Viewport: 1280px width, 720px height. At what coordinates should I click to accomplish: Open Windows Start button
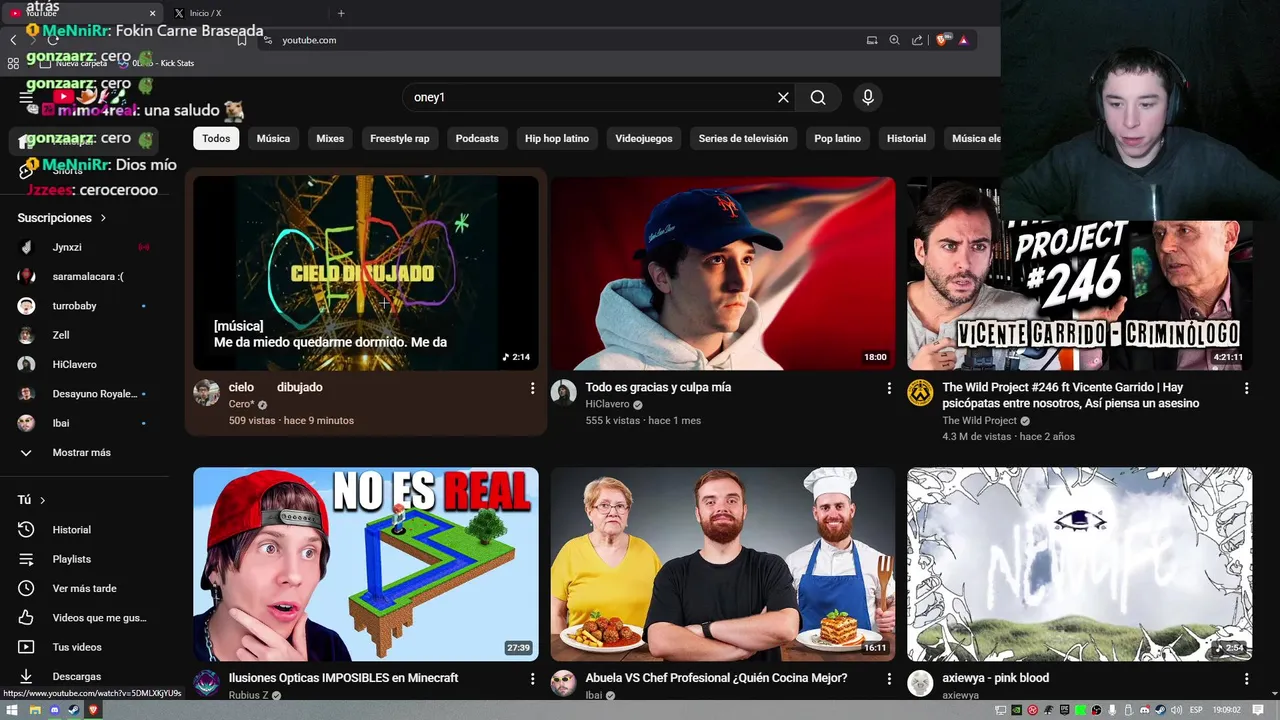12,710
